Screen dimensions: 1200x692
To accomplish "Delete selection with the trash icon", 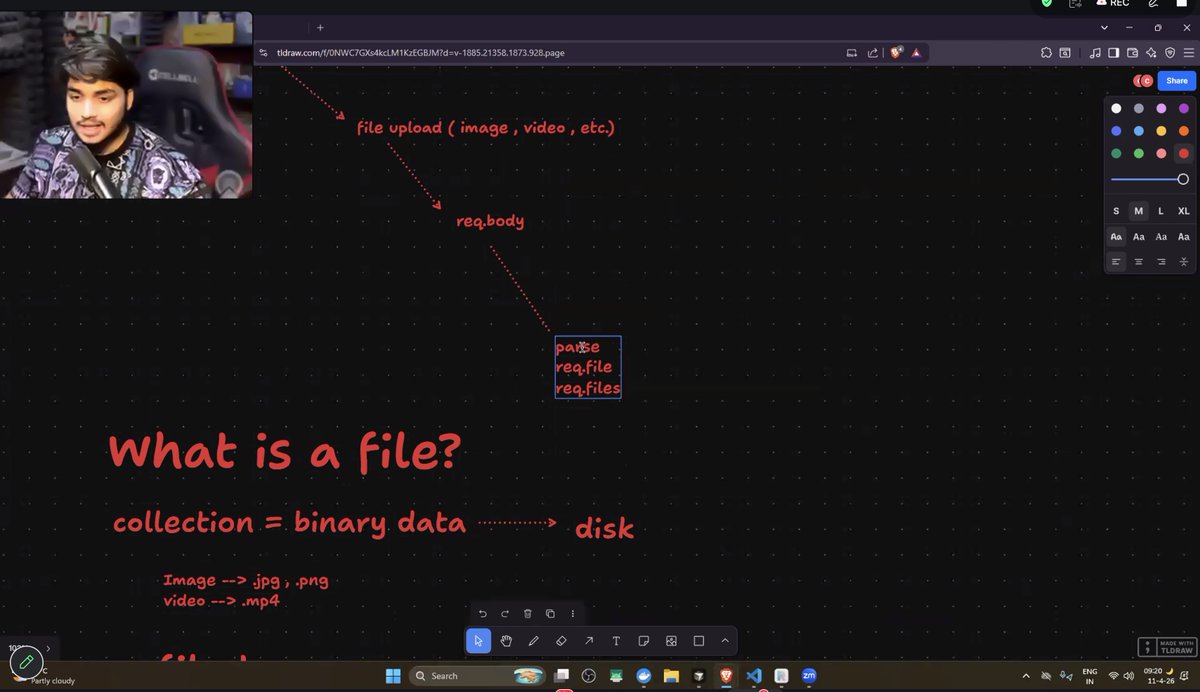I will (x=527, y=613).
